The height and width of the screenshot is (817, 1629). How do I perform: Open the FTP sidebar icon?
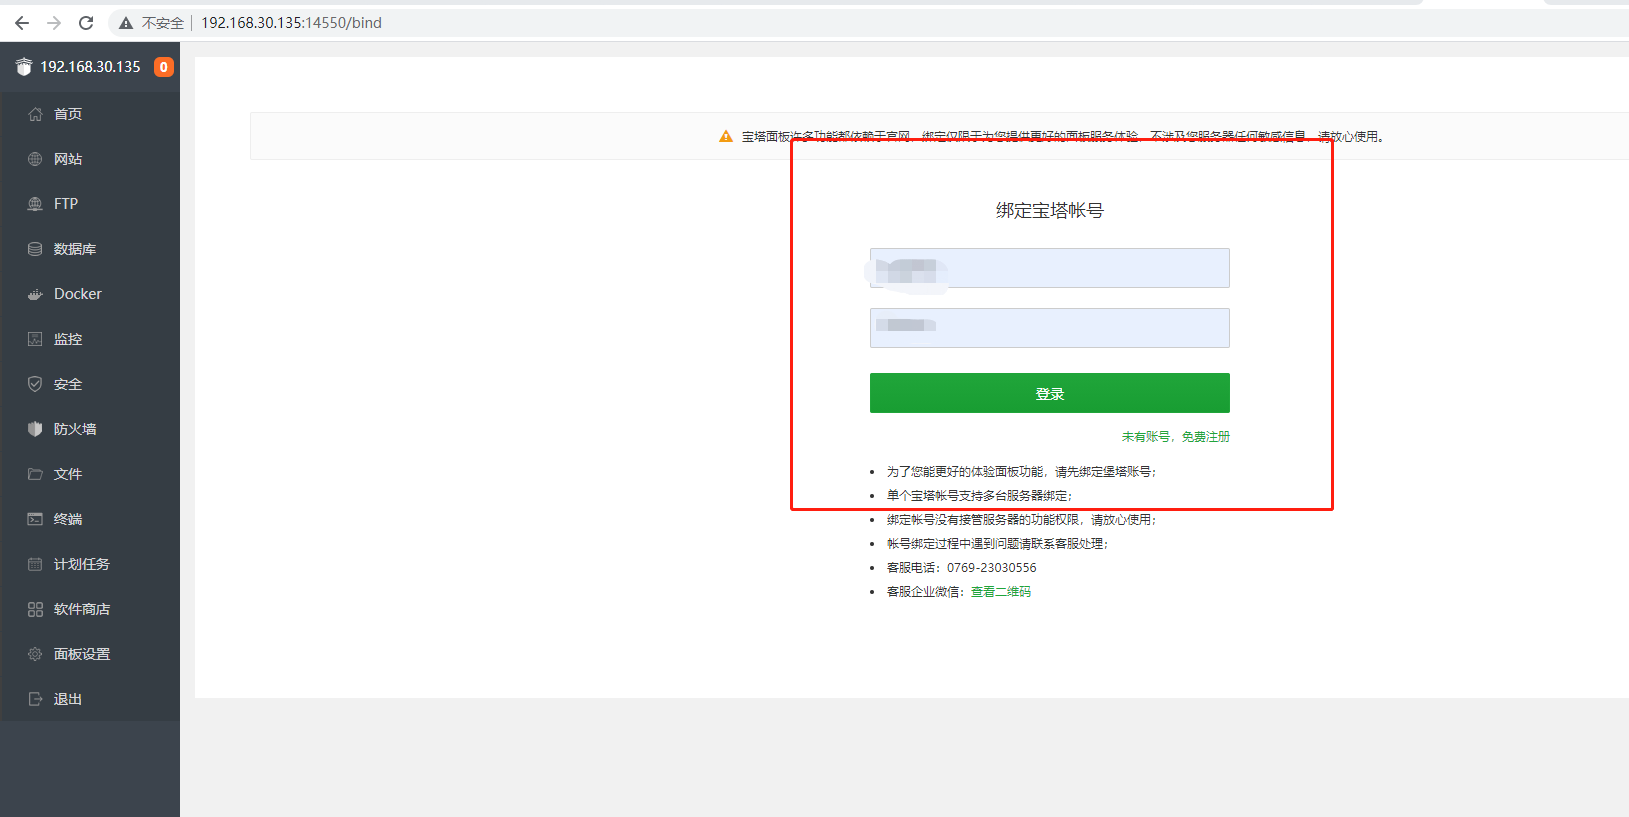click(x=35, y=204)
